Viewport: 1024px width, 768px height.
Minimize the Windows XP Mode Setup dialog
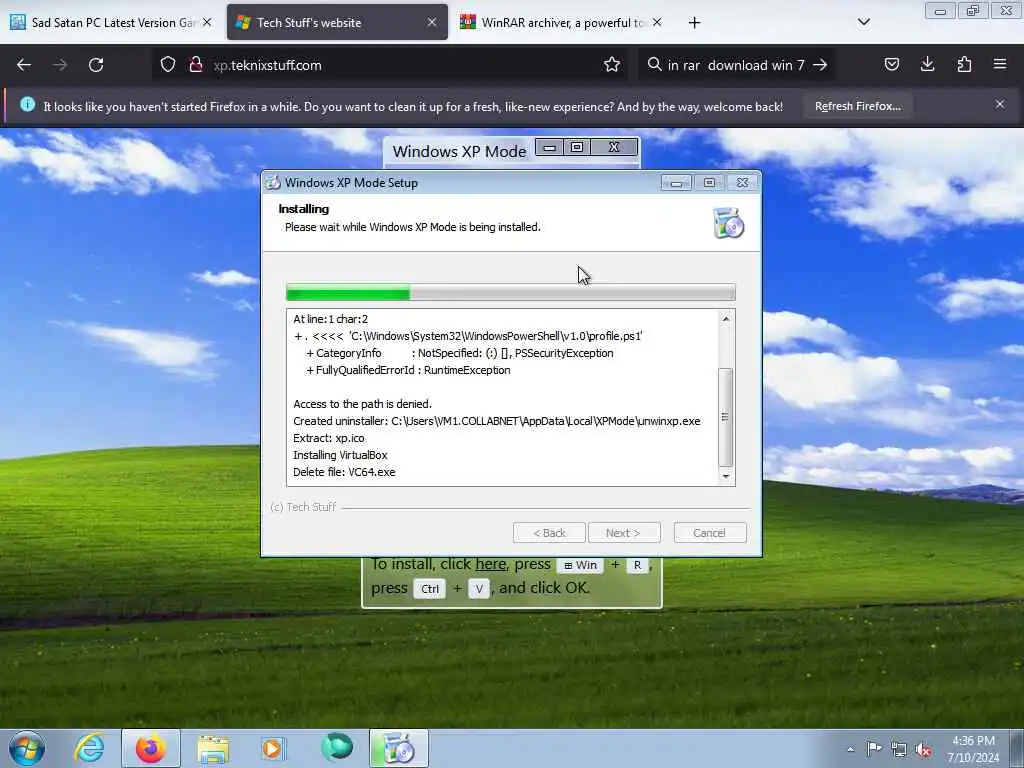click(676, 183)
